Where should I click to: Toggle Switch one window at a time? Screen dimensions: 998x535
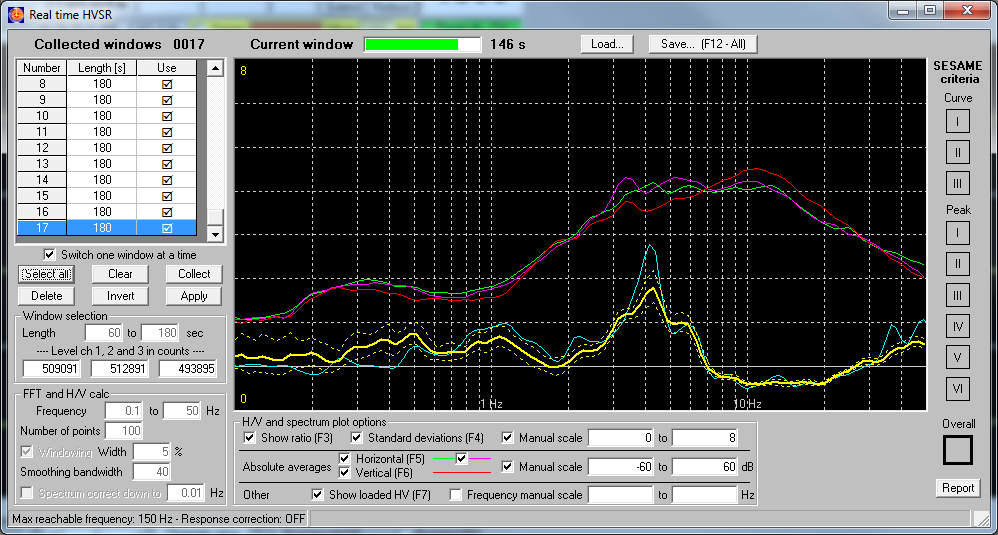click(x=49, y=254)
